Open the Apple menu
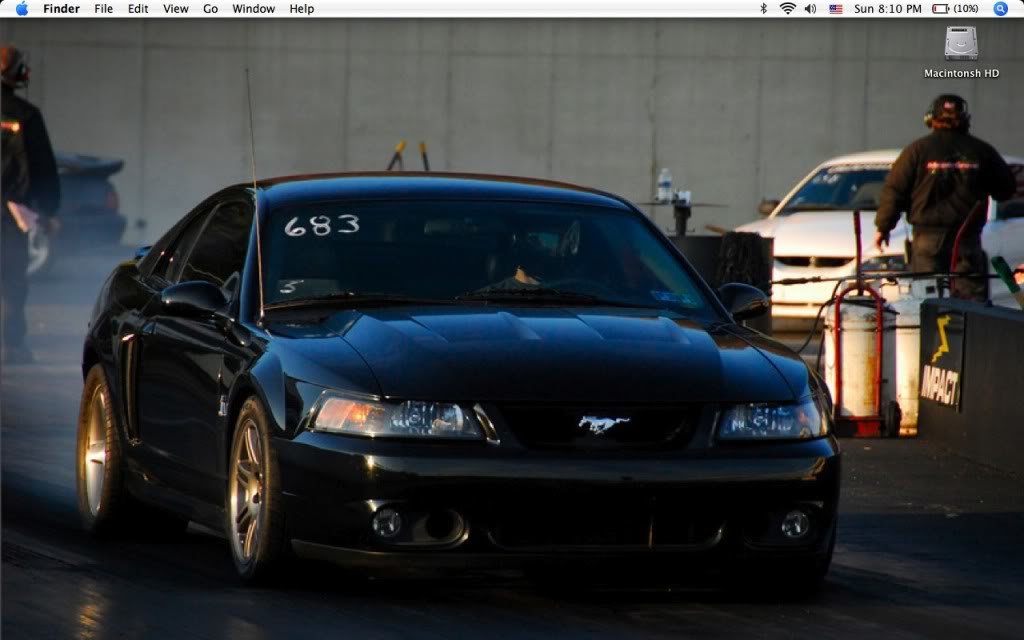The image size is (1024, 640). pos(22,8)
